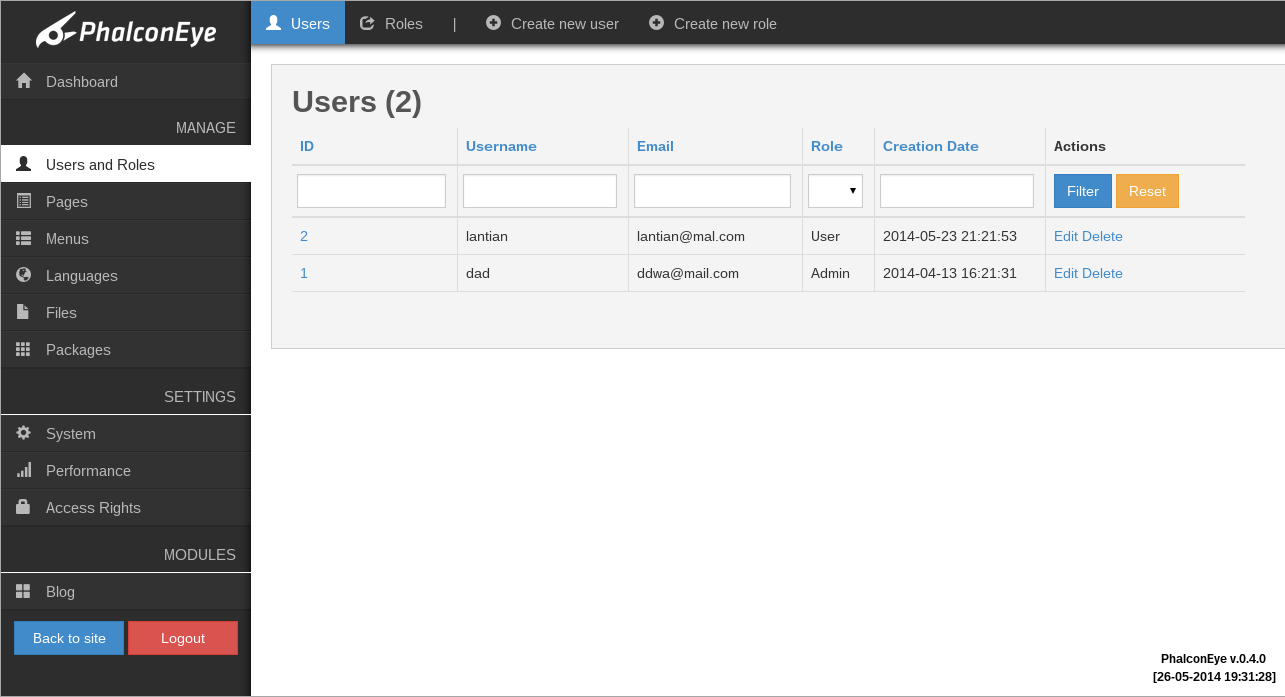Click the System gear icon
Screen dimensions: 1285x697
(x=24, y=433)
